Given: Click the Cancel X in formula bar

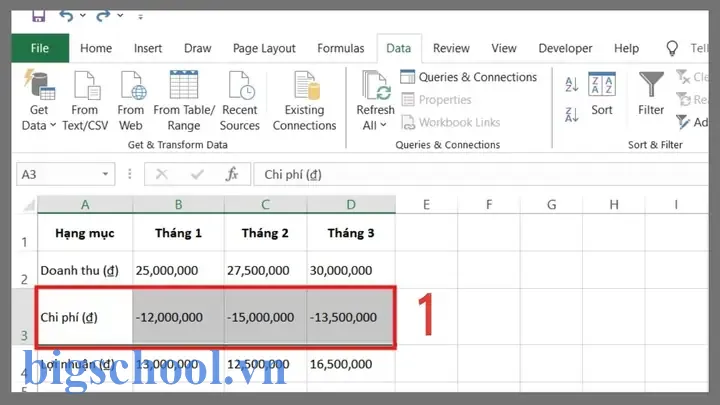Looking at the screenshot, I should 162,174.
